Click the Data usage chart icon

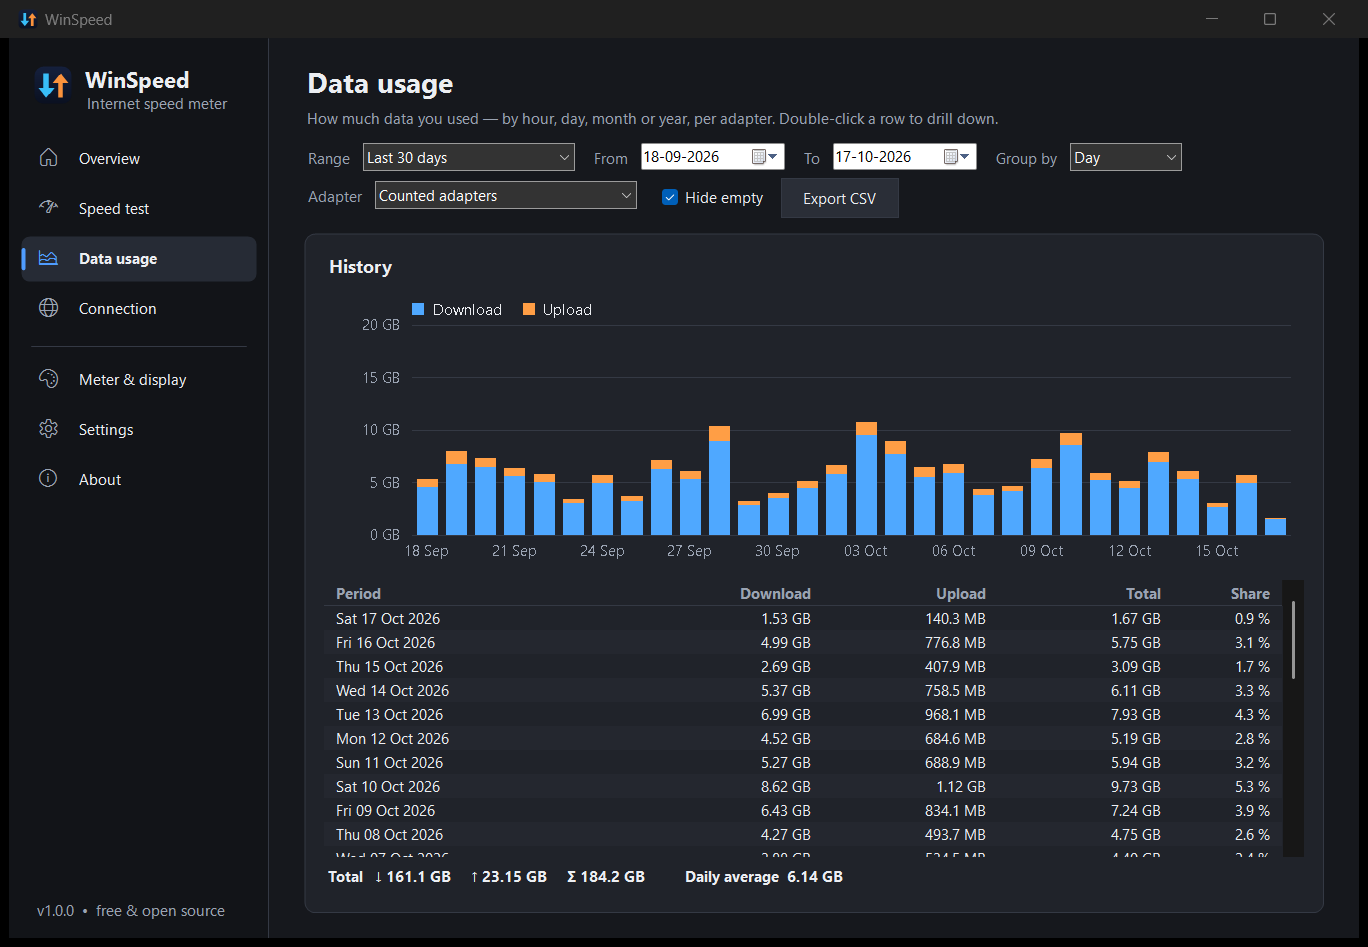point(48,258)
